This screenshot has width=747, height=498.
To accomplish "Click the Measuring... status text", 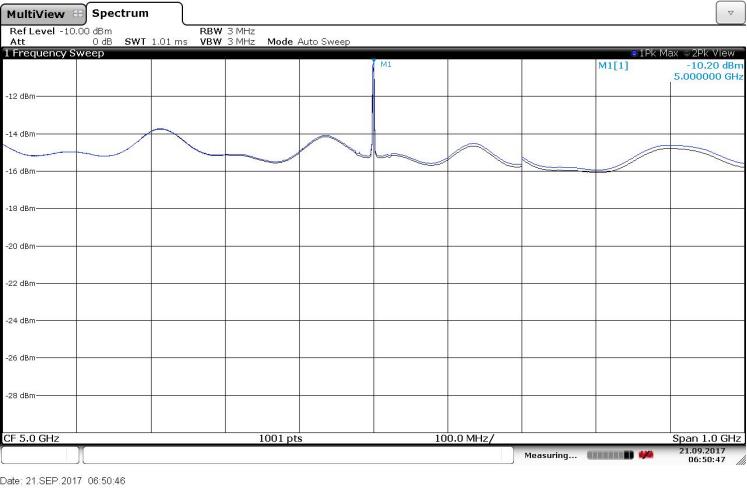I will coord(550,456).
